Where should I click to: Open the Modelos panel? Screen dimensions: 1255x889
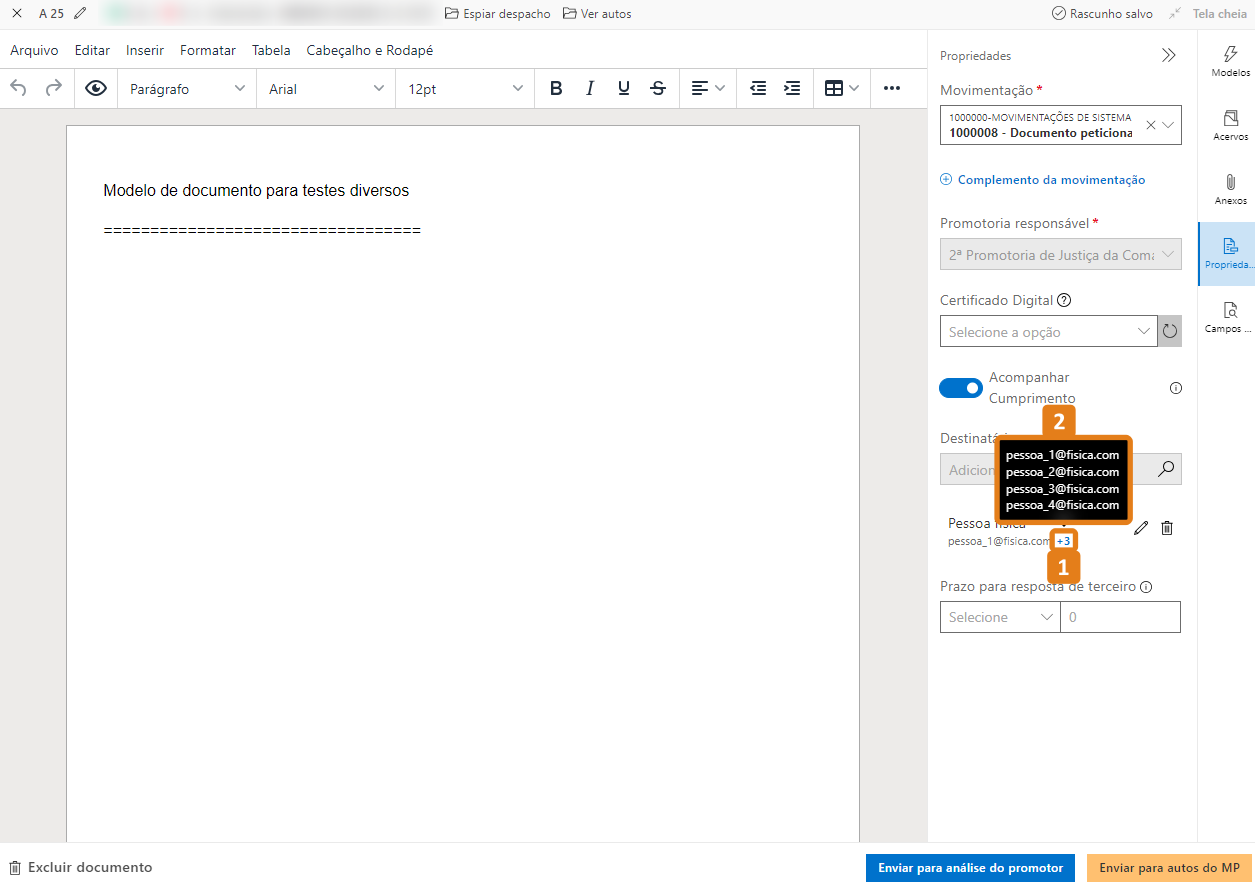coord(1229,63)
